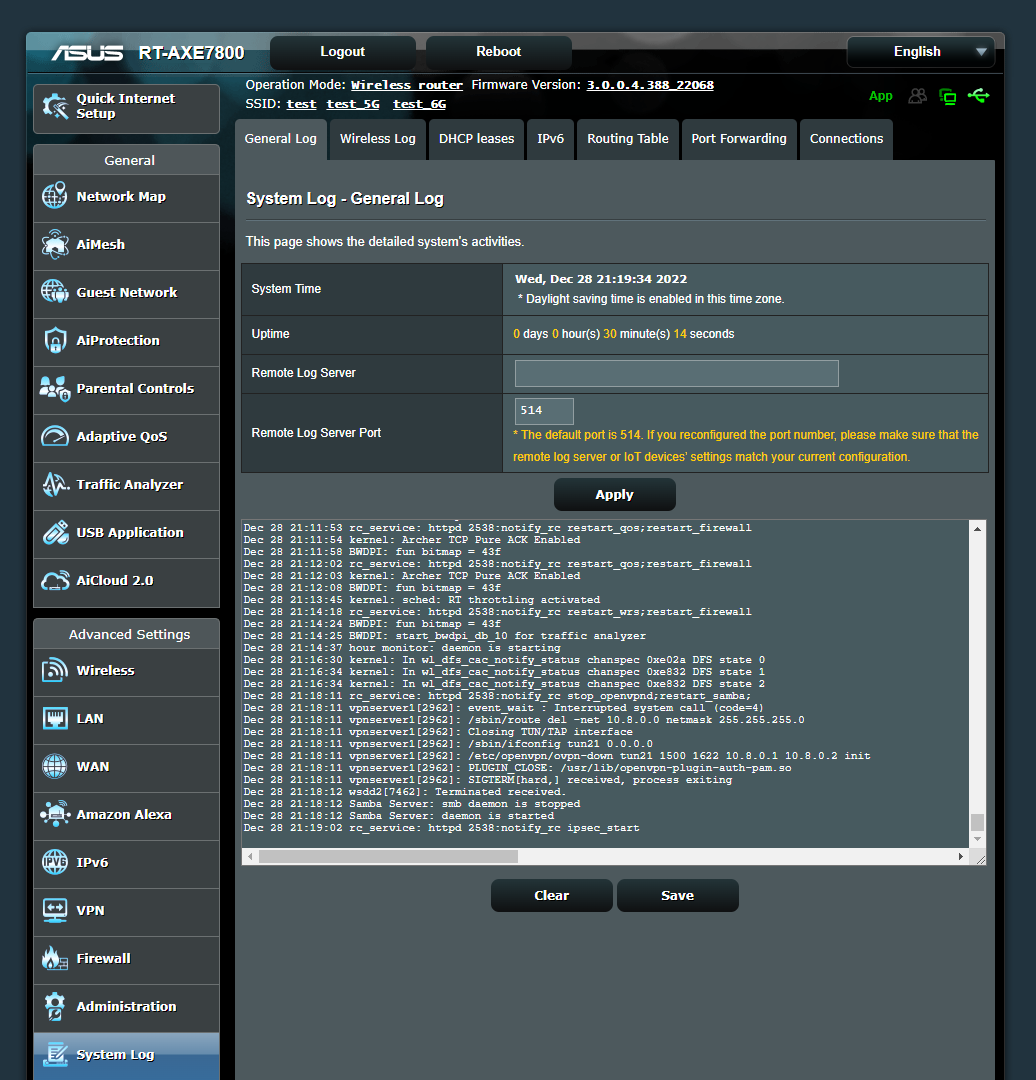This screenshot has height=1080, width=1036.
Task: Click the AiCloud 2.0 cloud icon
Action: click(x=55, y=581)
